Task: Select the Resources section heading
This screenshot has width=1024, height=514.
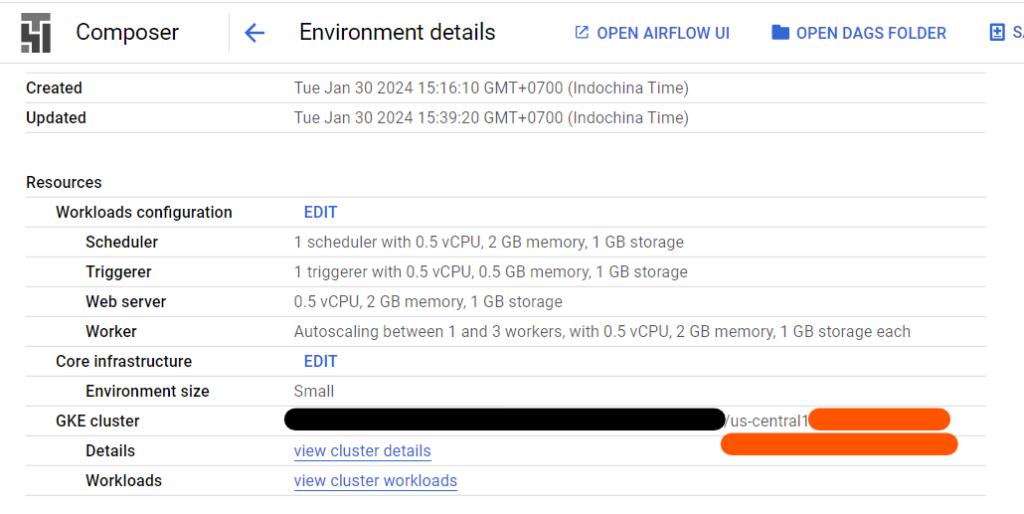Action: coord(64,183)
